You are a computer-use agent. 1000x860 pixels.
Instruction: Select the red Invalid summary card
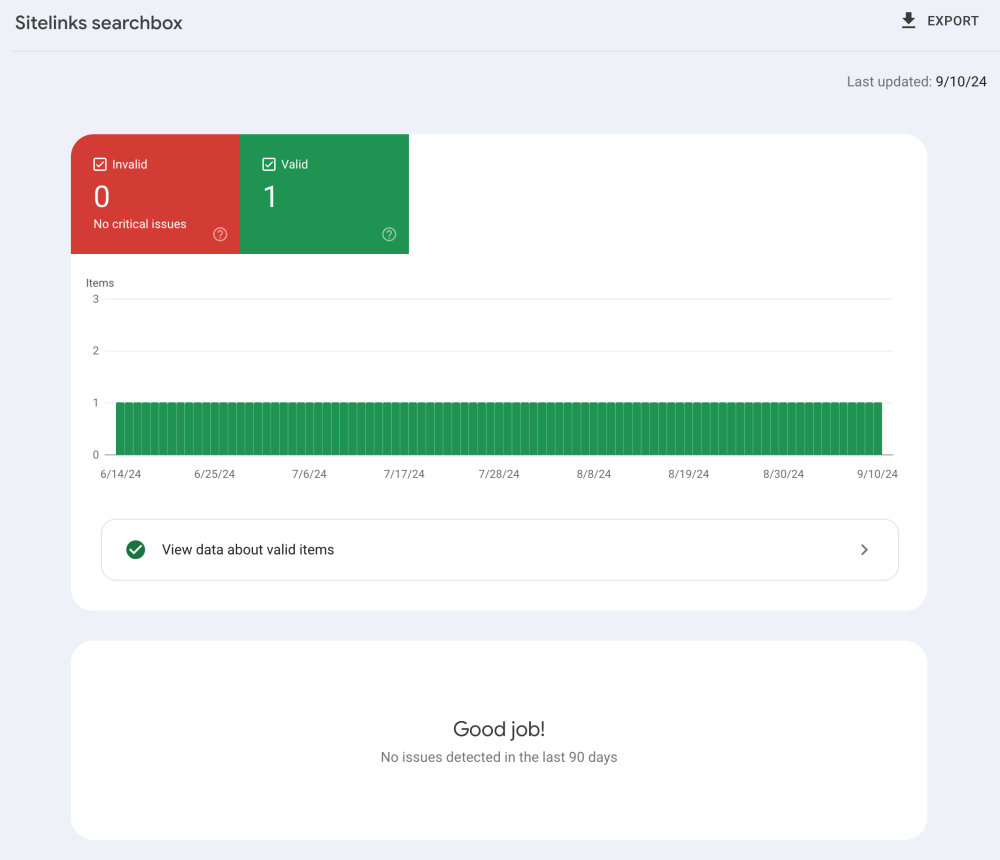point(156,194)
